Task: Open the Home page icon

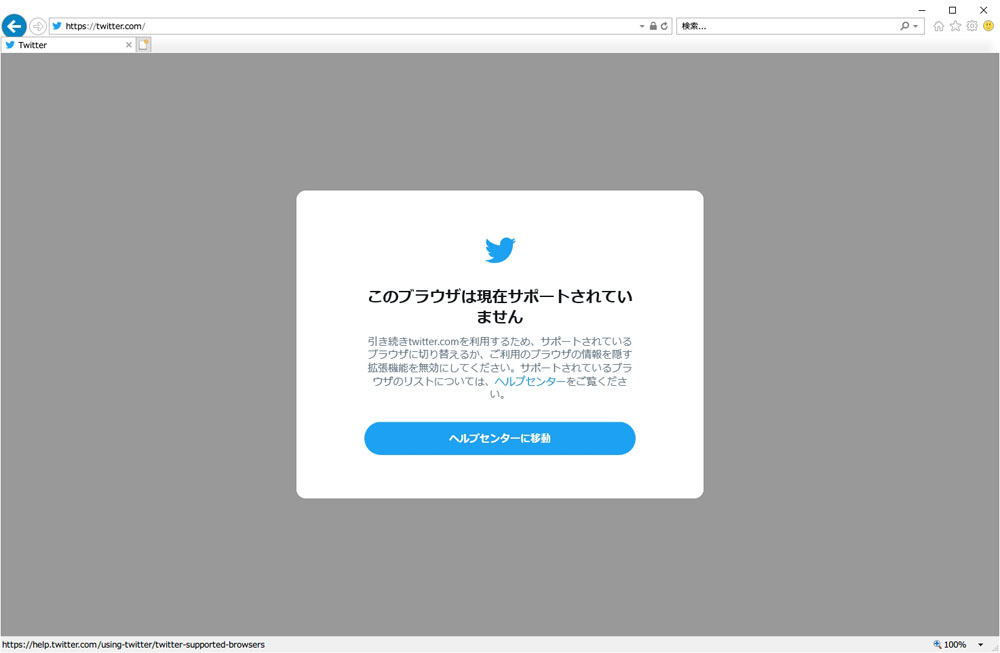Action: point(939,26)
